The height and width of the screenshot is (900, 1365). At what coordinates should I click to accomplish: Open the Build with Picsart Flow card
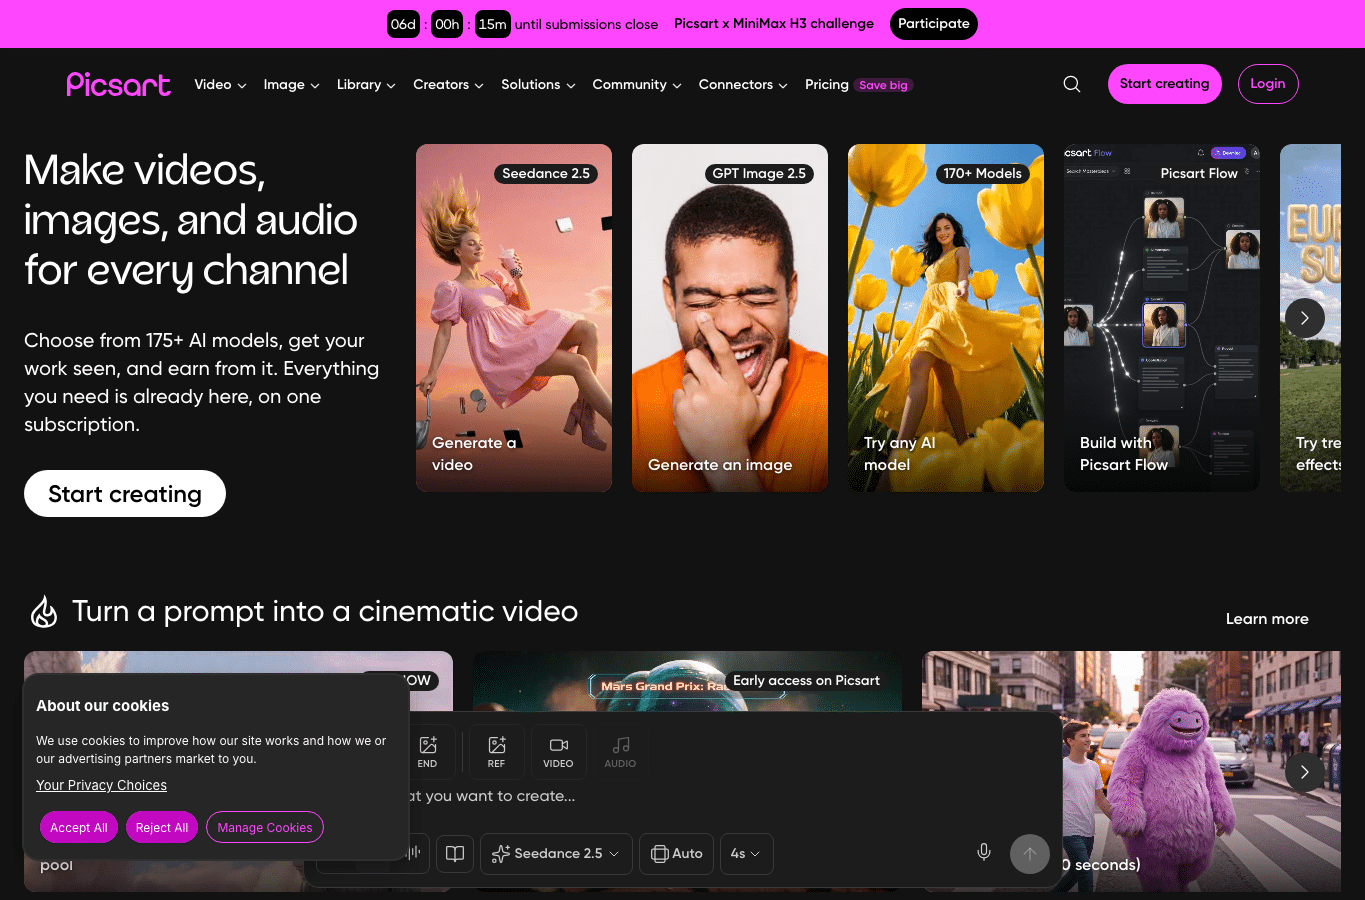coord(1162,318)
